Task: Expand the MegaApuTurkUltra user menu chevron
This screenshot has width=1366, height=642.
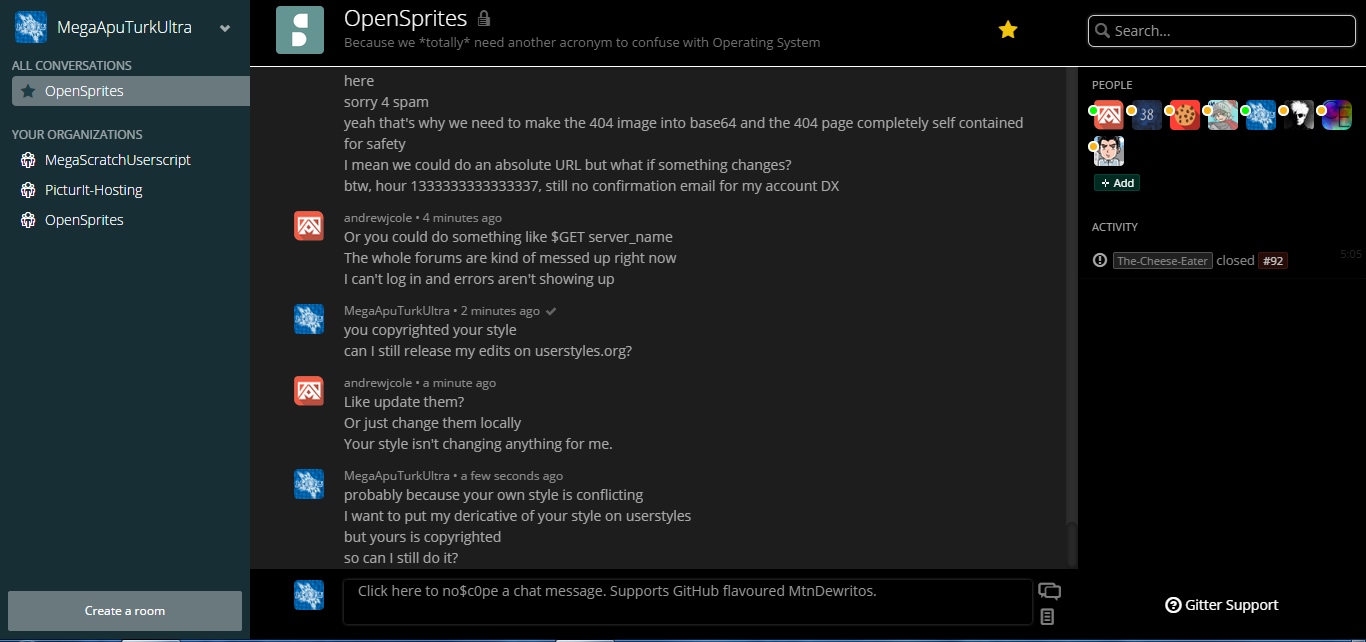Action: 226,29
